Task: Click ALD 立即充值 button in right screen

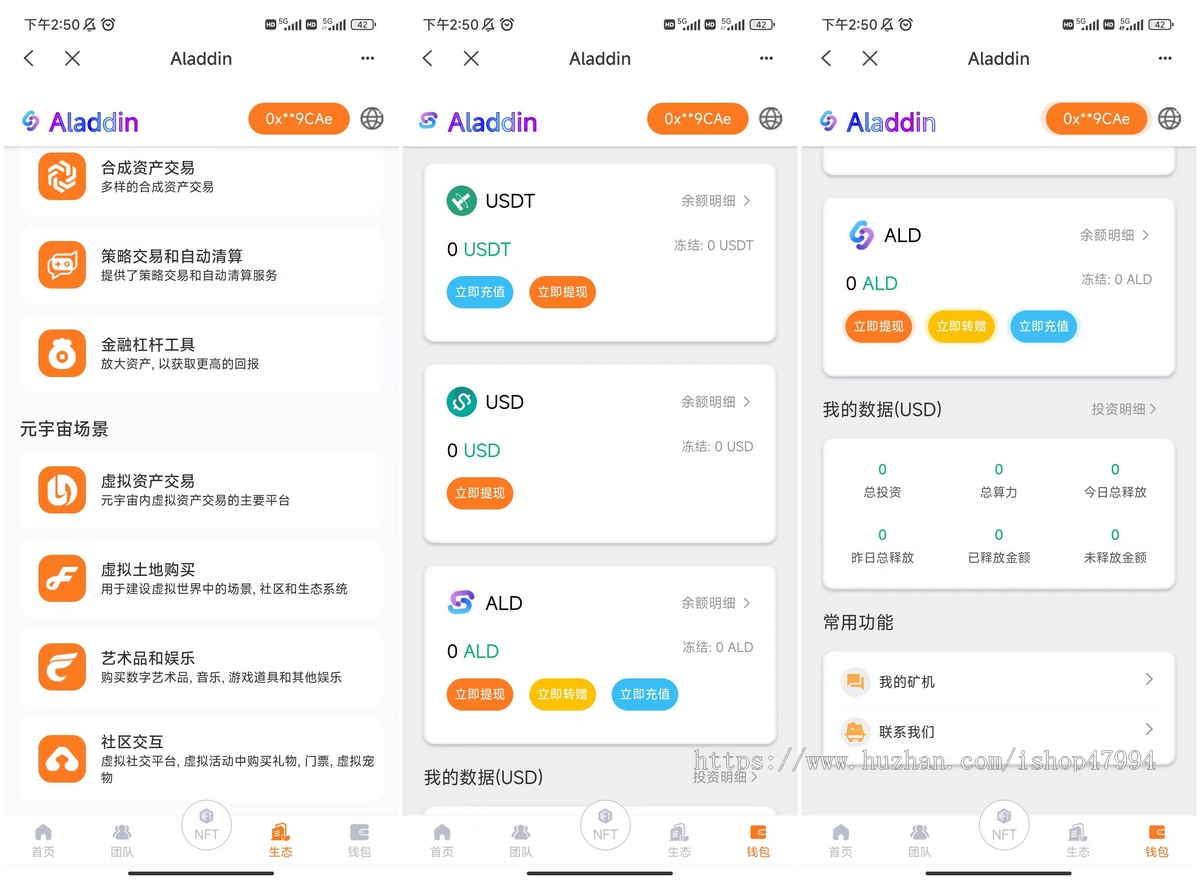Action: coord(1044,326)
